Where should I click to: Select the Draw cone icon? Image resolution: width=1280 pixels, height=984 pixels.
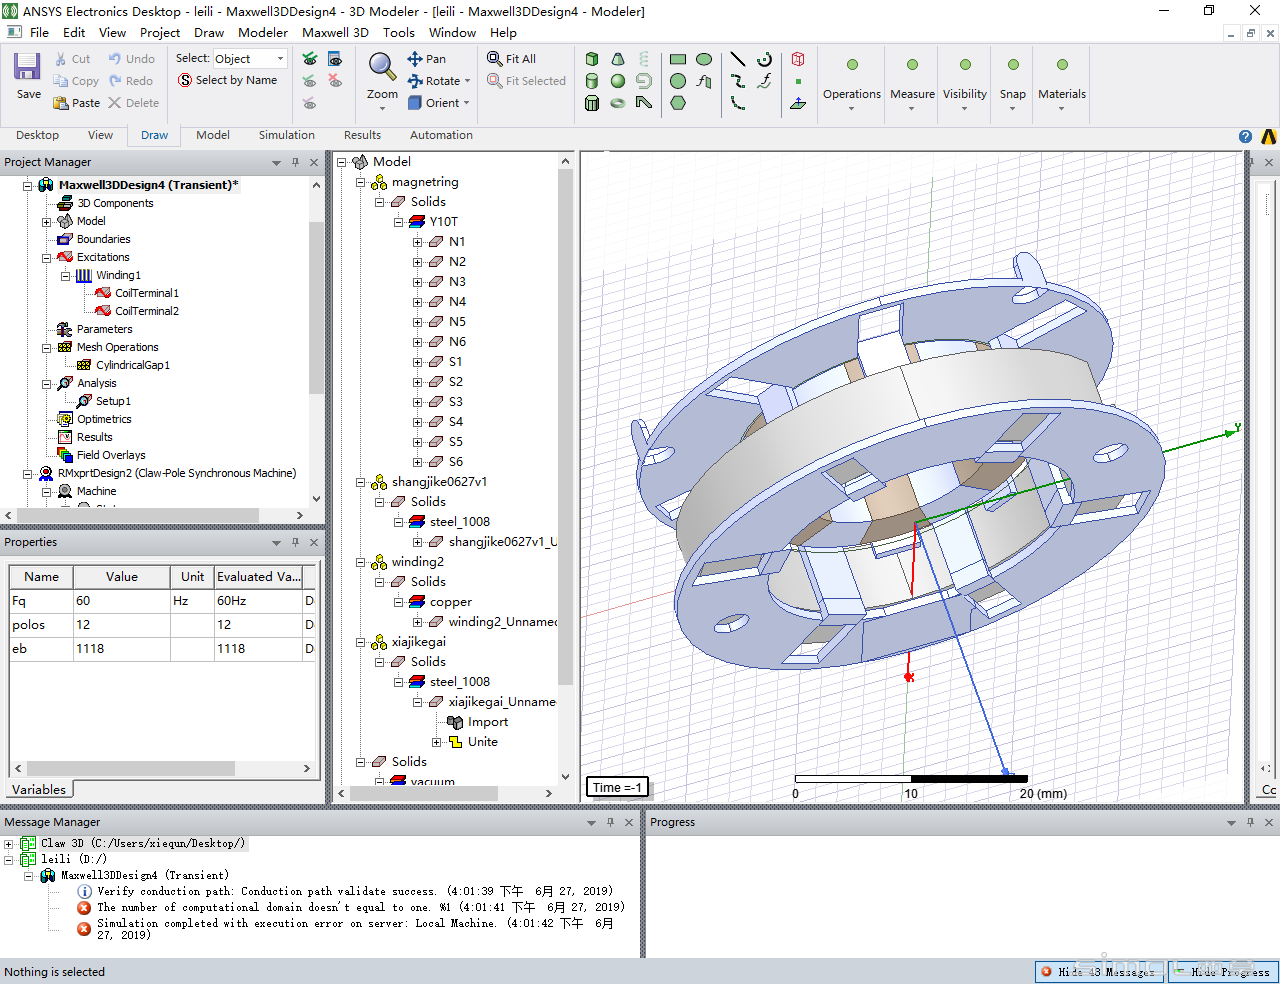tap(618, 59)
